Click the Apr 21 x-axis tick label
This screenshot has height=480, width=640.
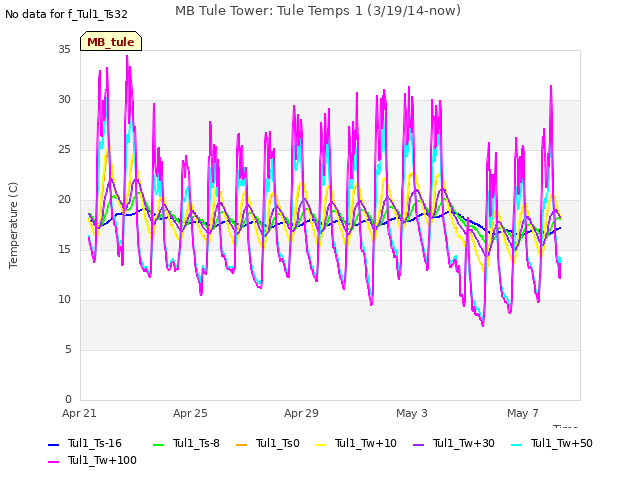click(79, 413)
